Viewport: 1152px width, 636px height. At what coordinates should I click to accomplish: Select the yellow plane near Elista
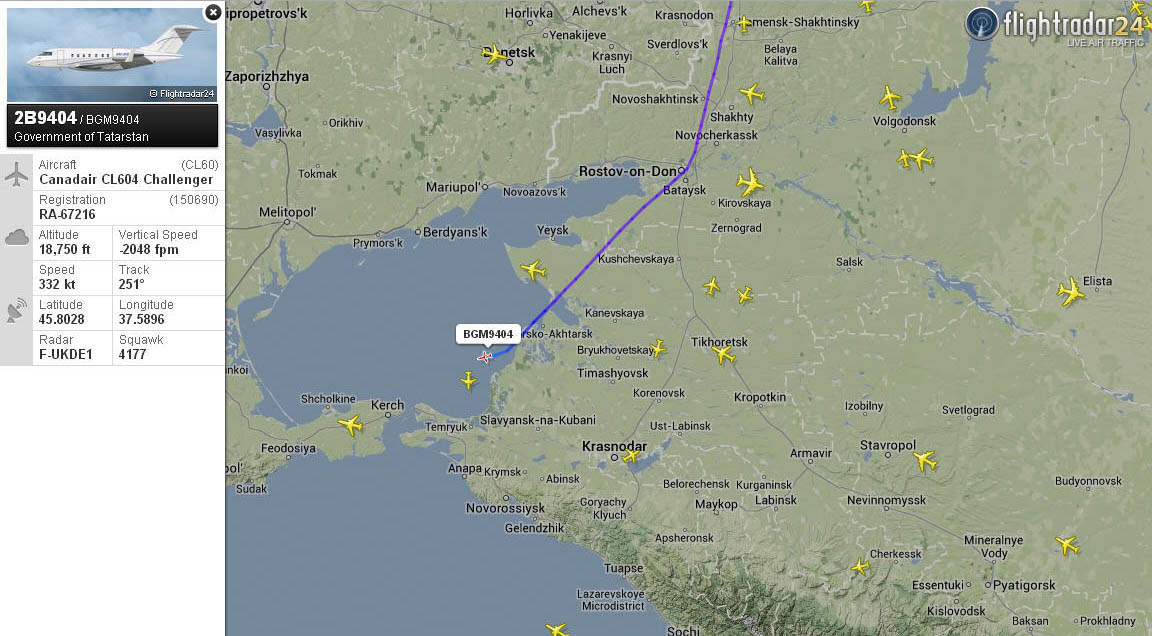click(x=1071, y=292)
